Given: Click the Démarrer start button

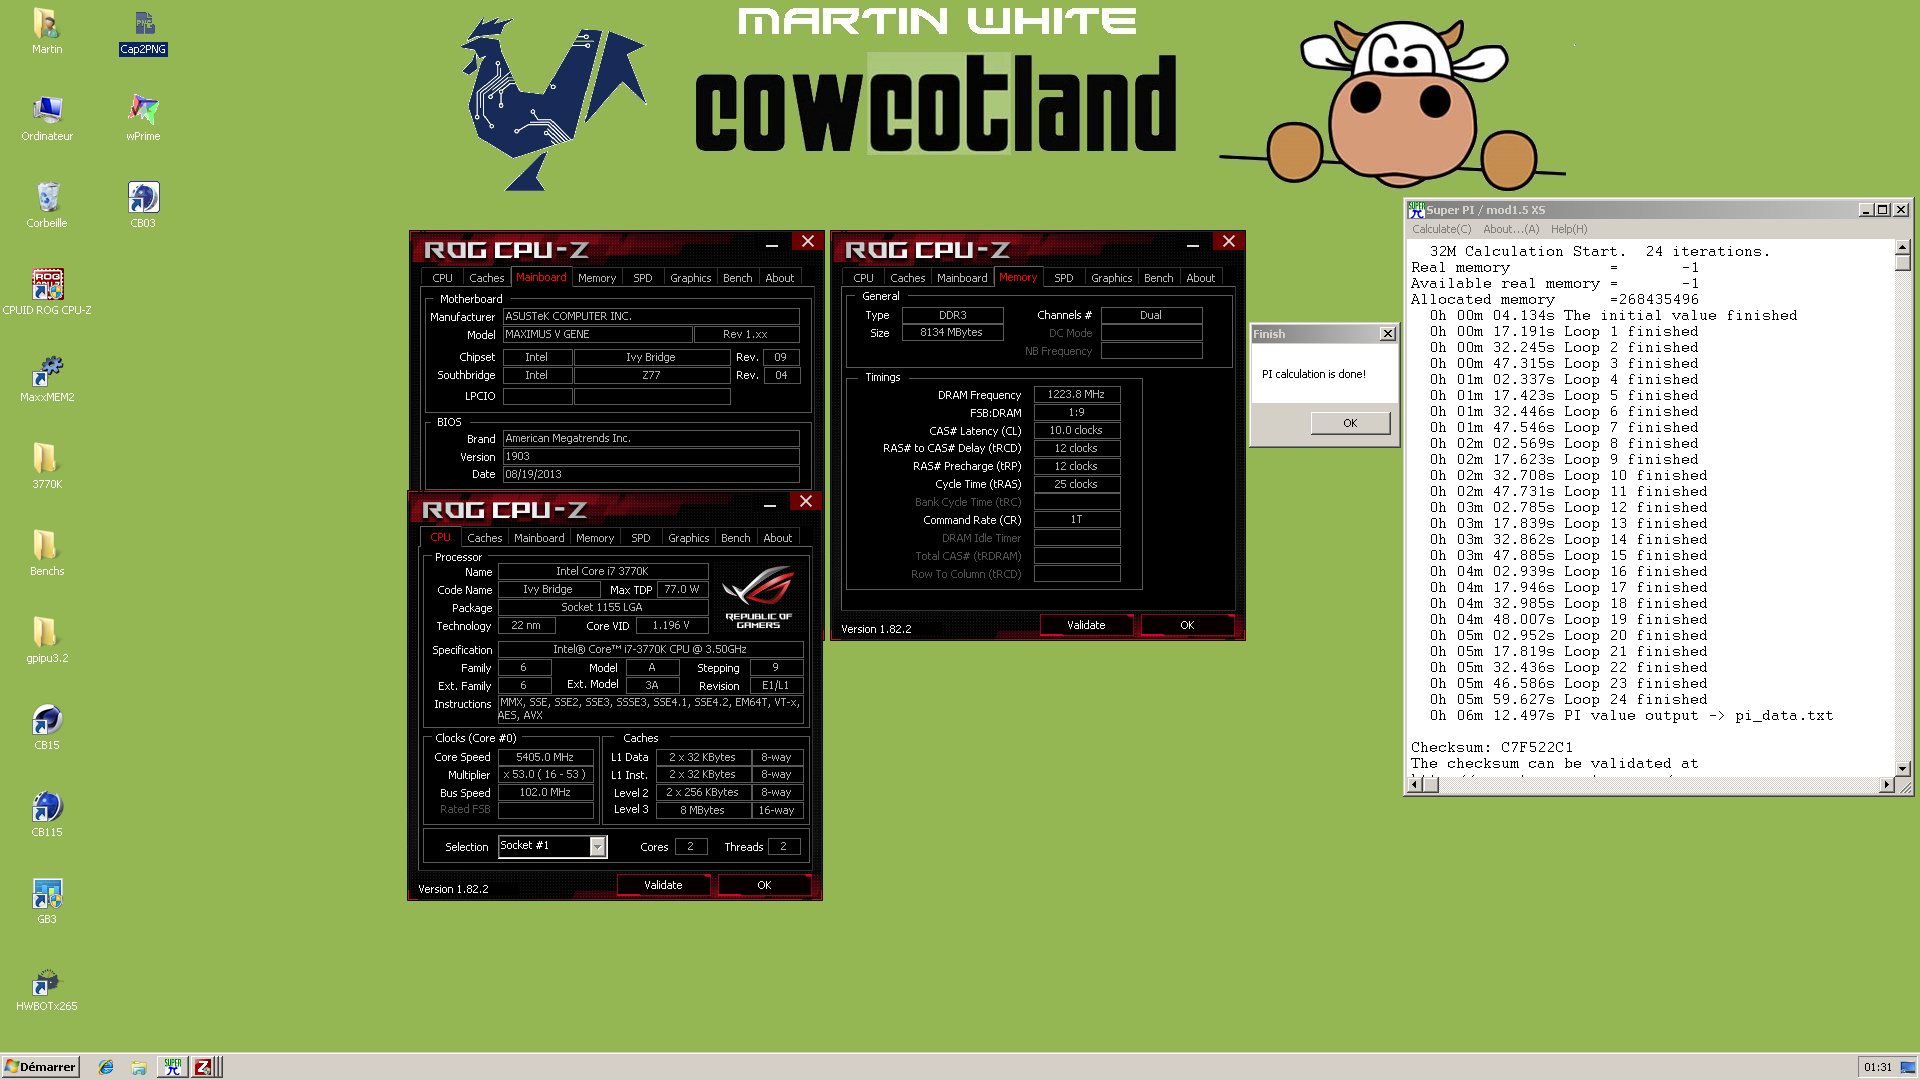Looking at the screenshot, I should [x=40, y=1067].
